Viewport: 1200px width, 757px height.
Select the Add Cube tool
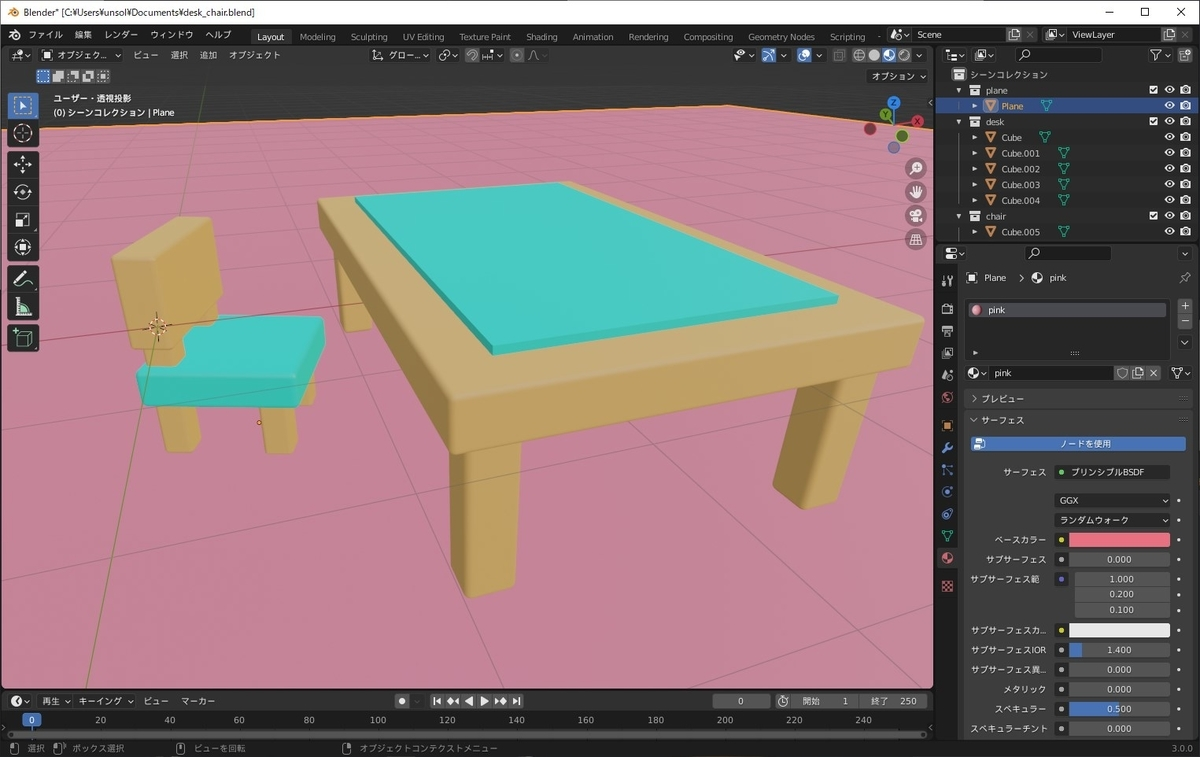coord(23,338)
